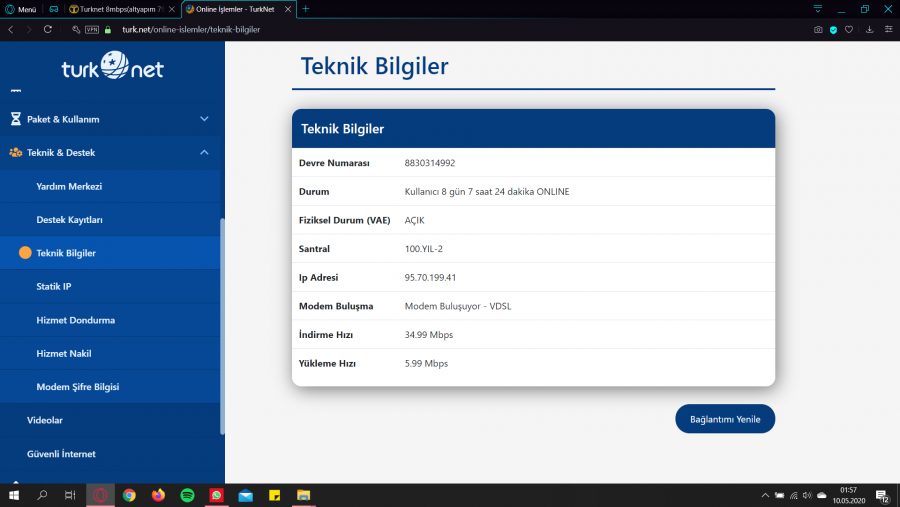Click the Paket & Kullanım hourglass icon
Viewport: 900px width, 507px height.
click(15, 119)
